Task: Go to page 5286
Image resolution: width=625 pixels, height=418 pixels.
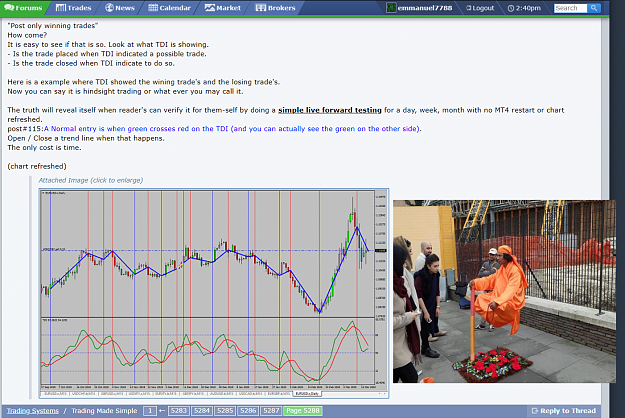Action: pyautogui.click(x=248, y=411)
